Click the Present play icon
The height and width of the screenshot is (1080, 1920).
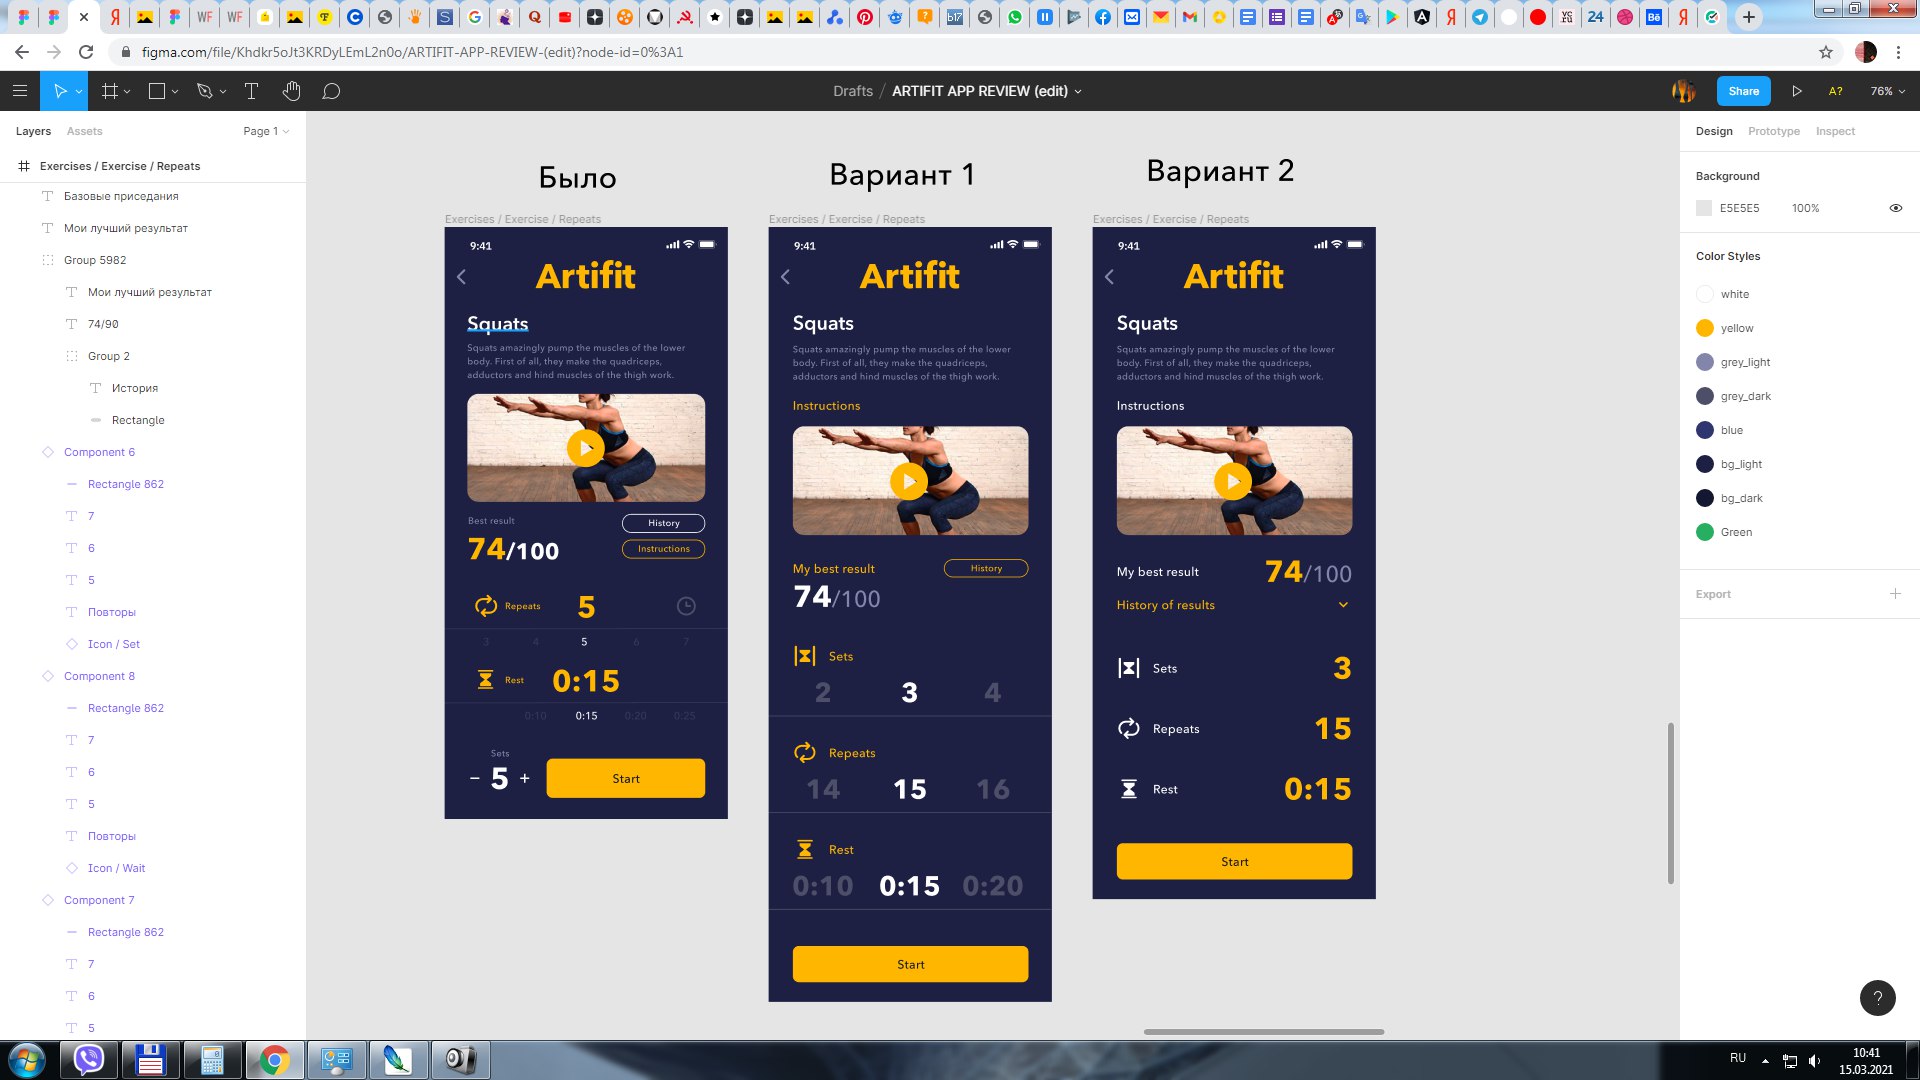pos(1797,91)
